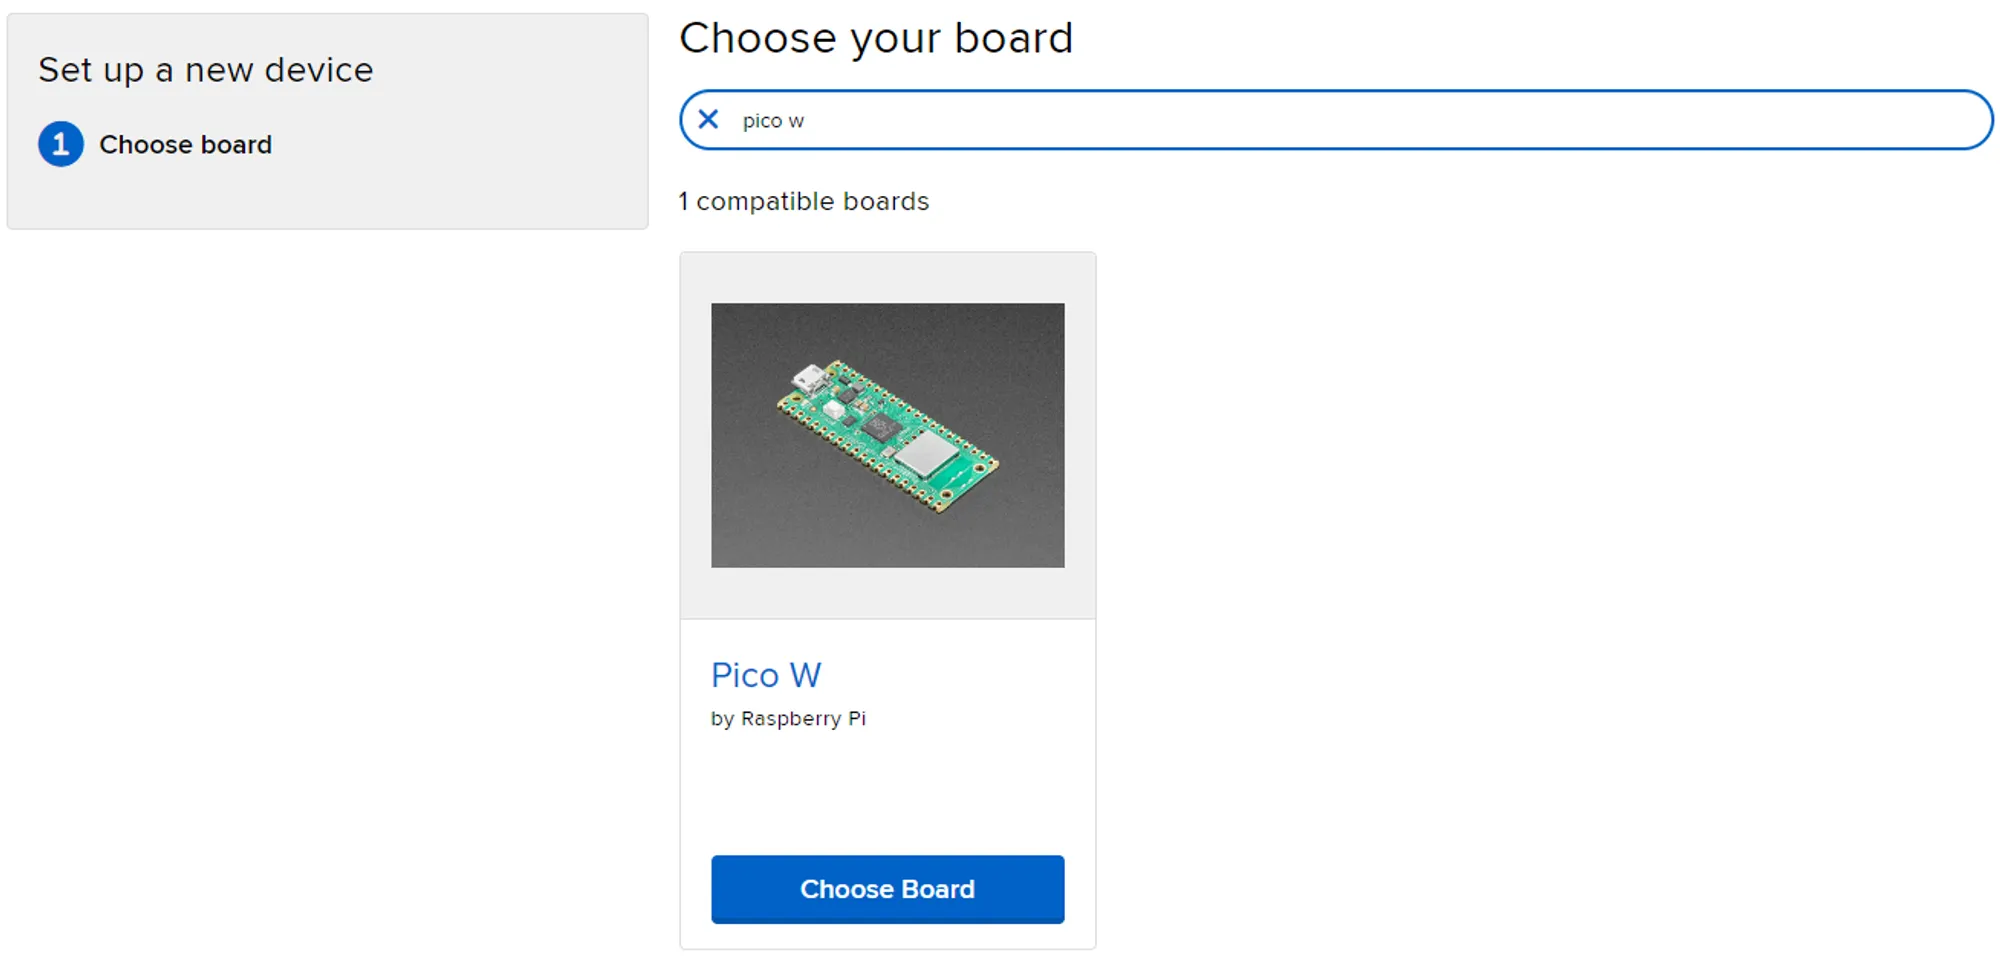Click the micro USB connector in board photo
2000x974 pixels.
(809, 378)
